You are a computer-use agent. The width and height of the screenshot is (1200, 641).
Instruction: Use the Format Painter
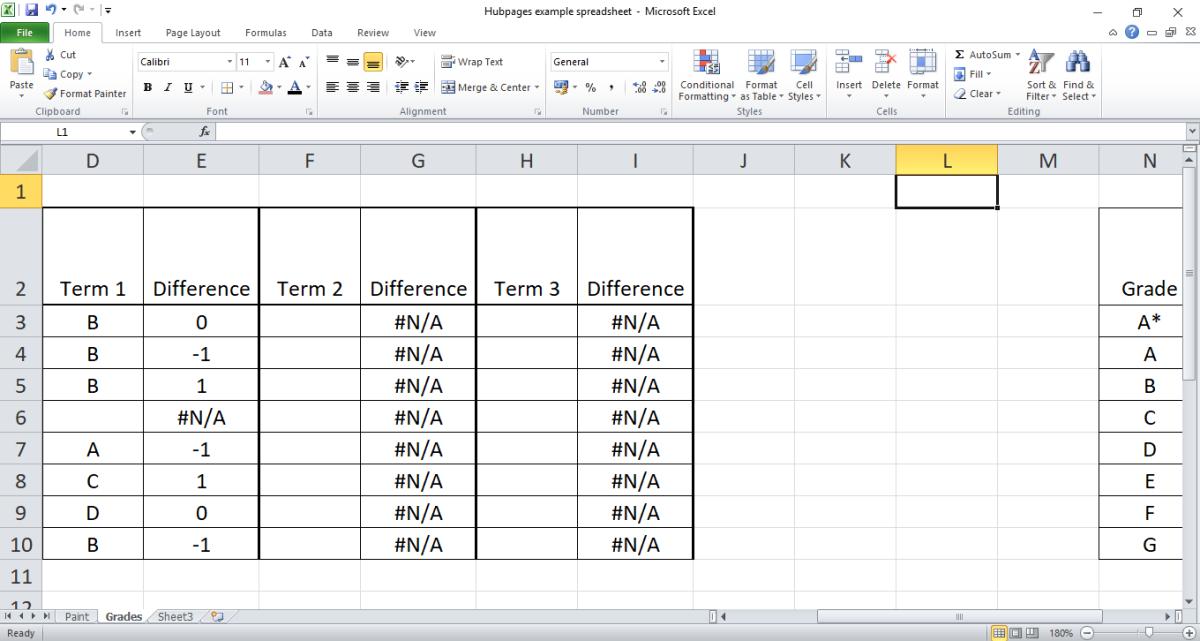click(x=85, y=93)
